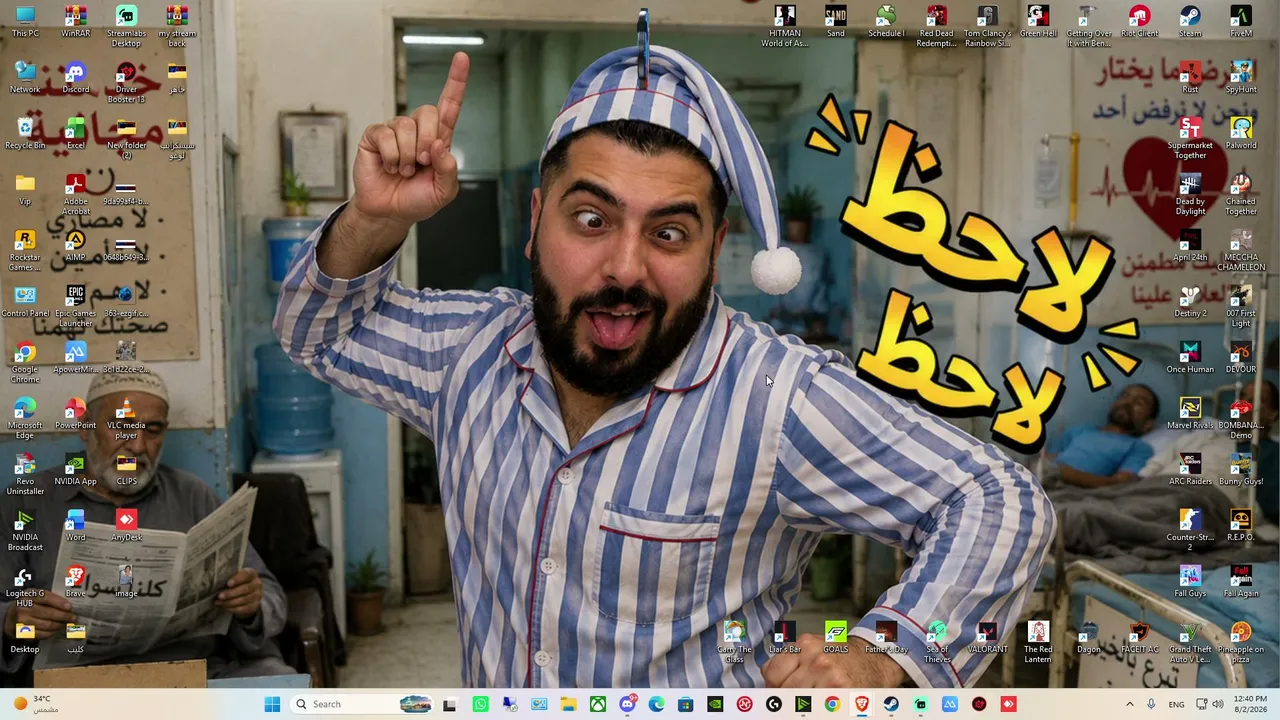Open the Windows Start menu
The height and width of the screenshot is (720, 1280).
point(272,704)
